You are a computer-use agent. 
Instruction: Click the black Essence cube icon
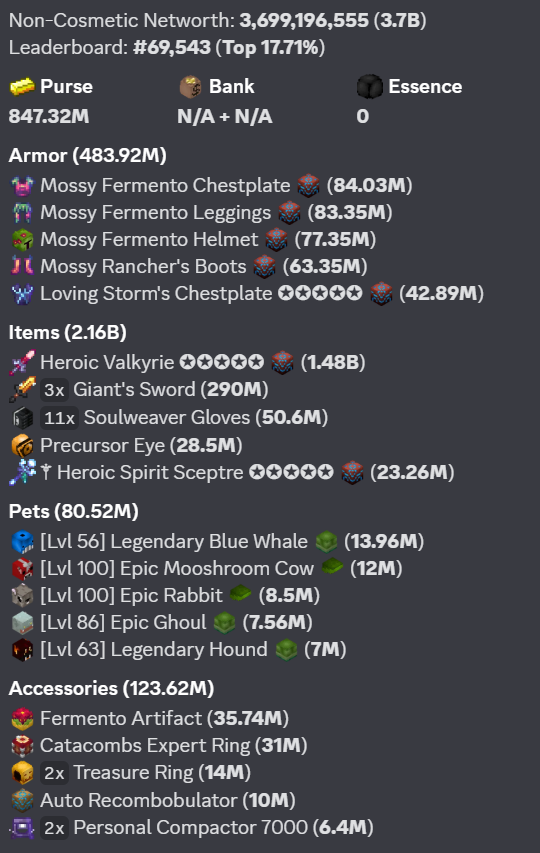pos(370,86)
